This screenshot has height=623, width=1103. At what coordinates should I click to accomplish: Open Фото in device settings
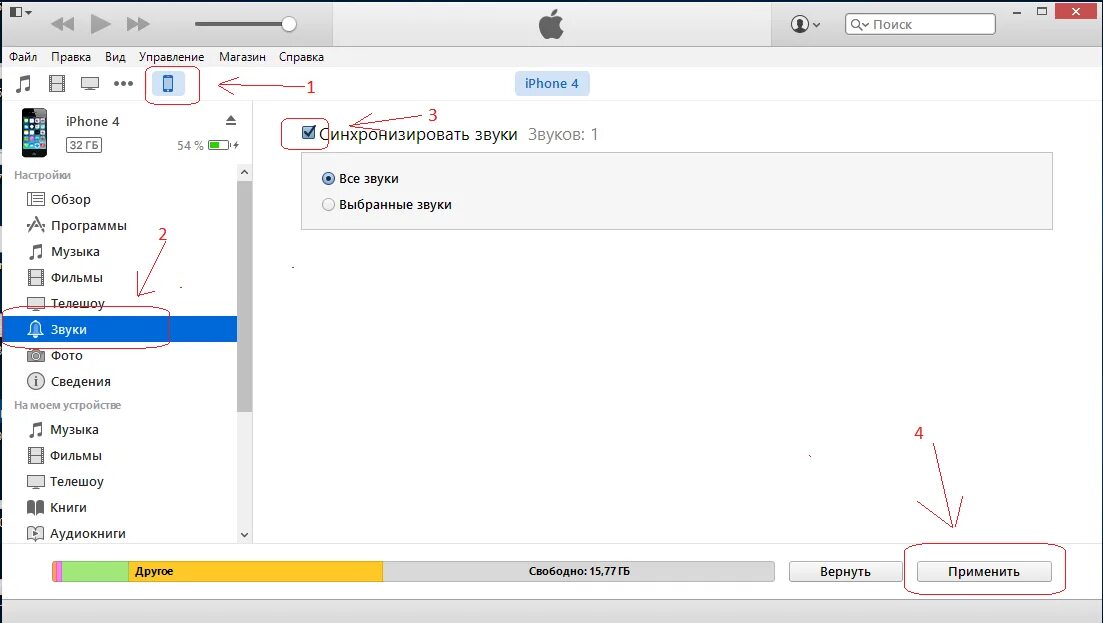[x=120, y=355]
